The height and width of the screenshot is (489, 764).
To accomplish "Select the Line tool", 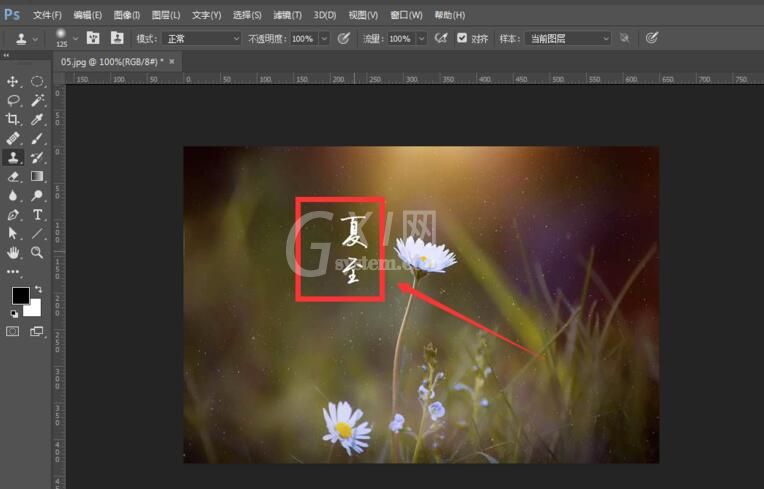I will (37, 233).
